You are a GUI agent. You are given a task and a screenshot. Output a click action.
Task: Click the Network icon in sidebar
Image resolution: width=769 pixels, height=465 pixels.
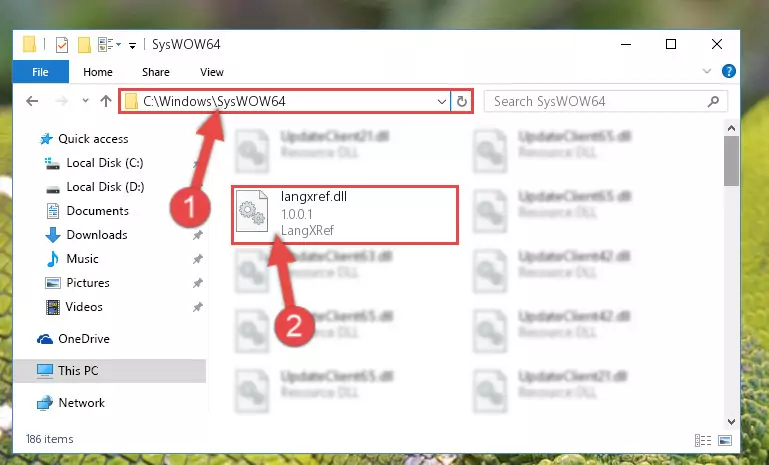(45, 403)
